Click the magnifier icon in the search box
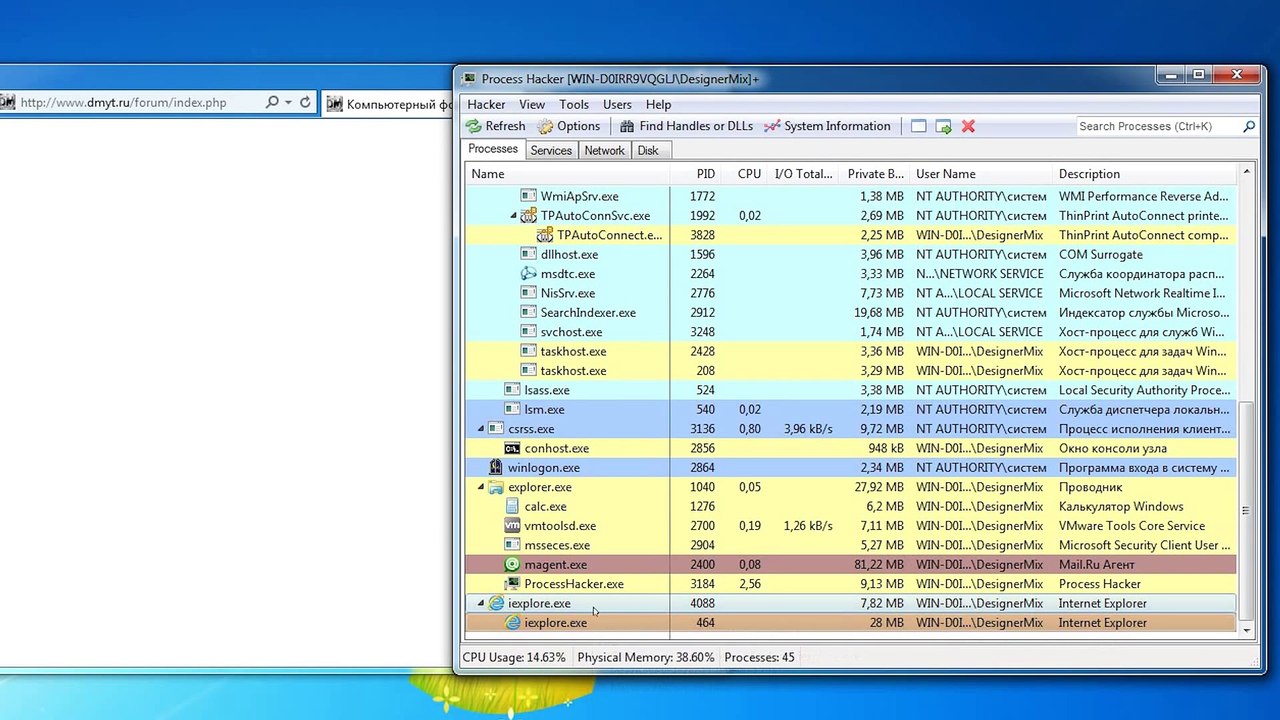 click(1249, 126)
